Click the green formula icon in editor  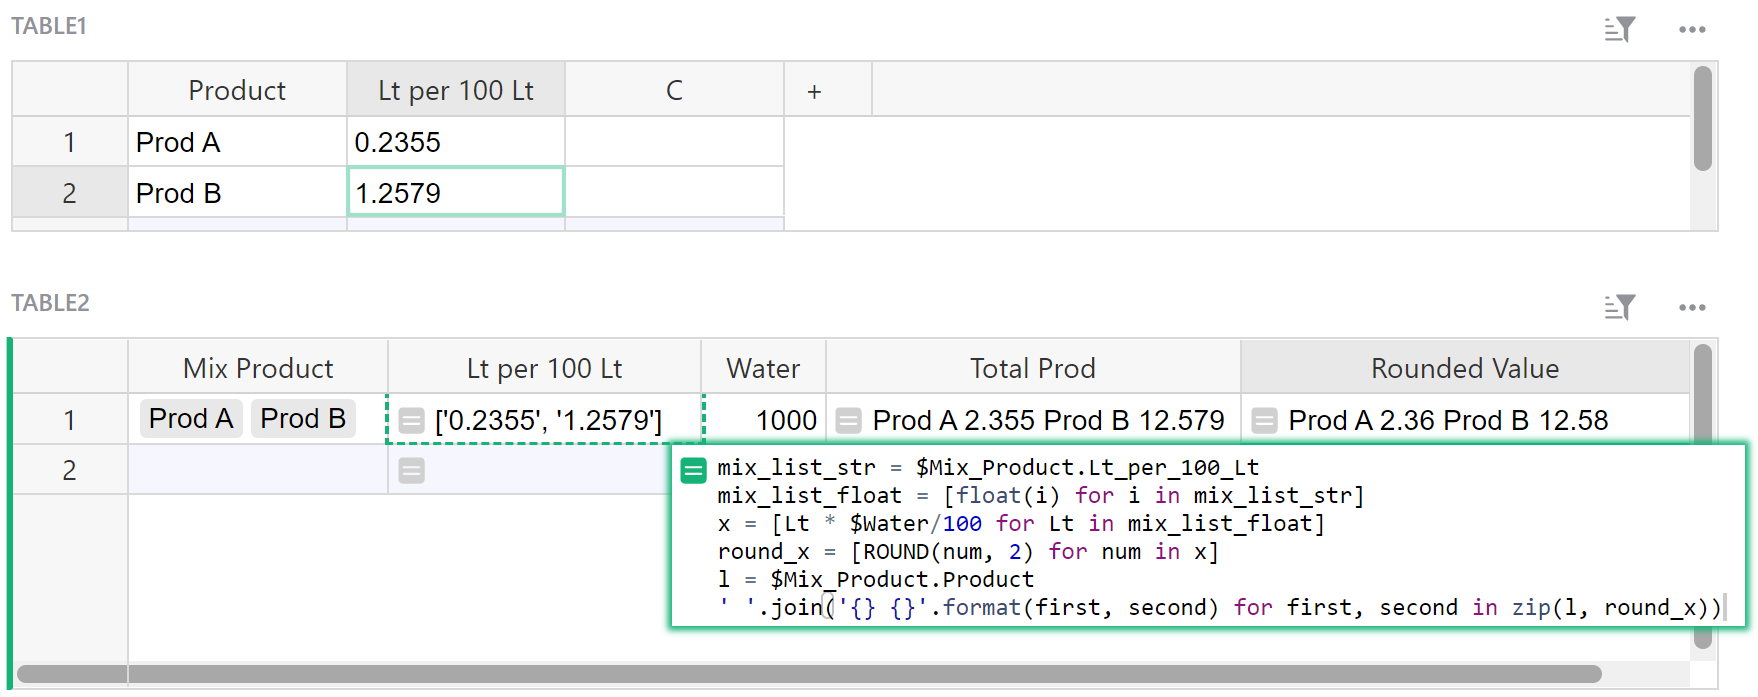point(693,470)
